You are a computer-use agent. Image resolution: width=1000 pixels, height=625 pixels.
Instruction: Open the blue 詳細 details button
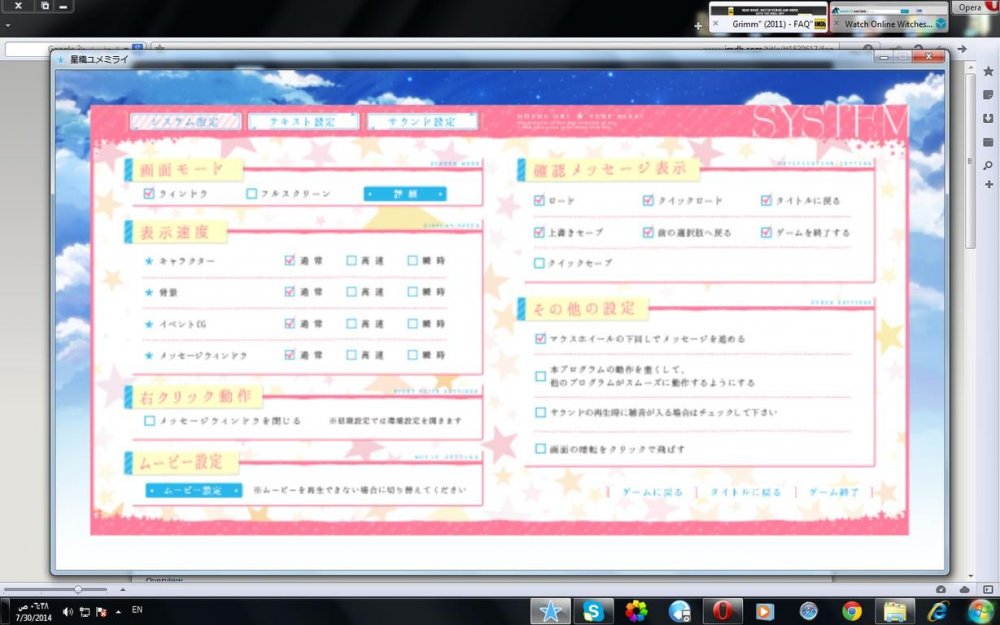[405, 194]
